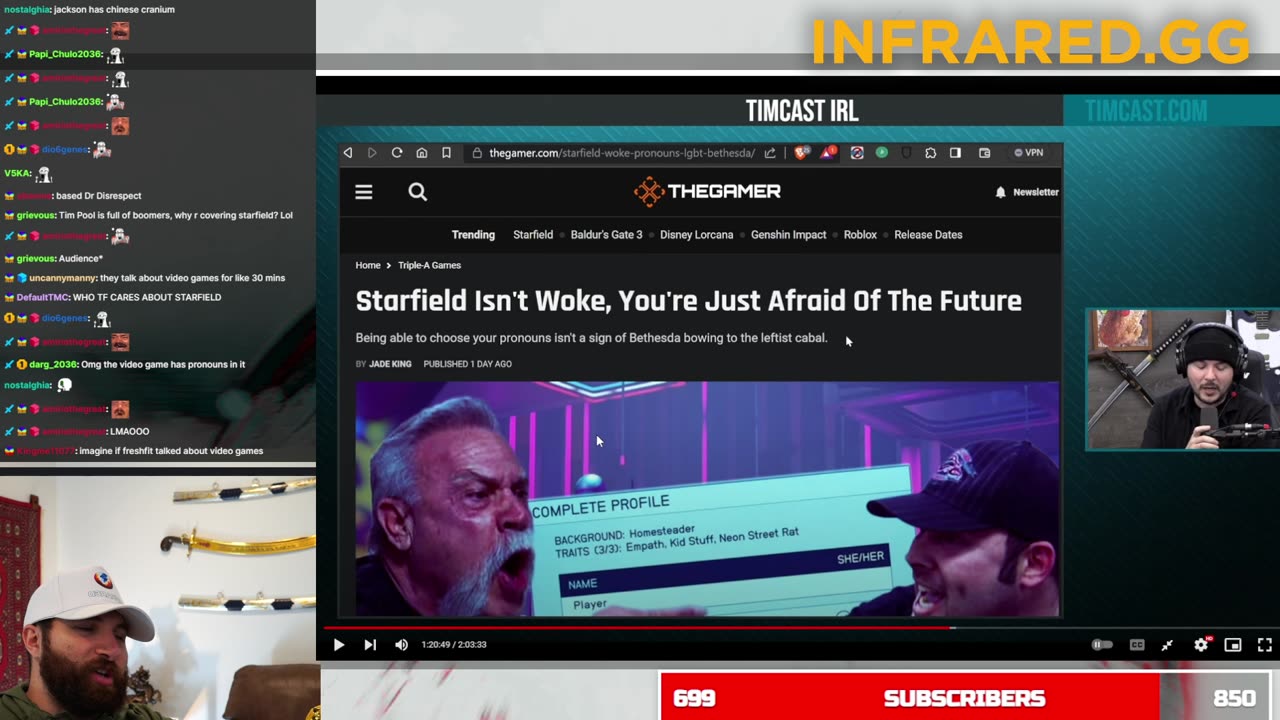
Task: Open the TheGamer search
Action: coord(418,192)
